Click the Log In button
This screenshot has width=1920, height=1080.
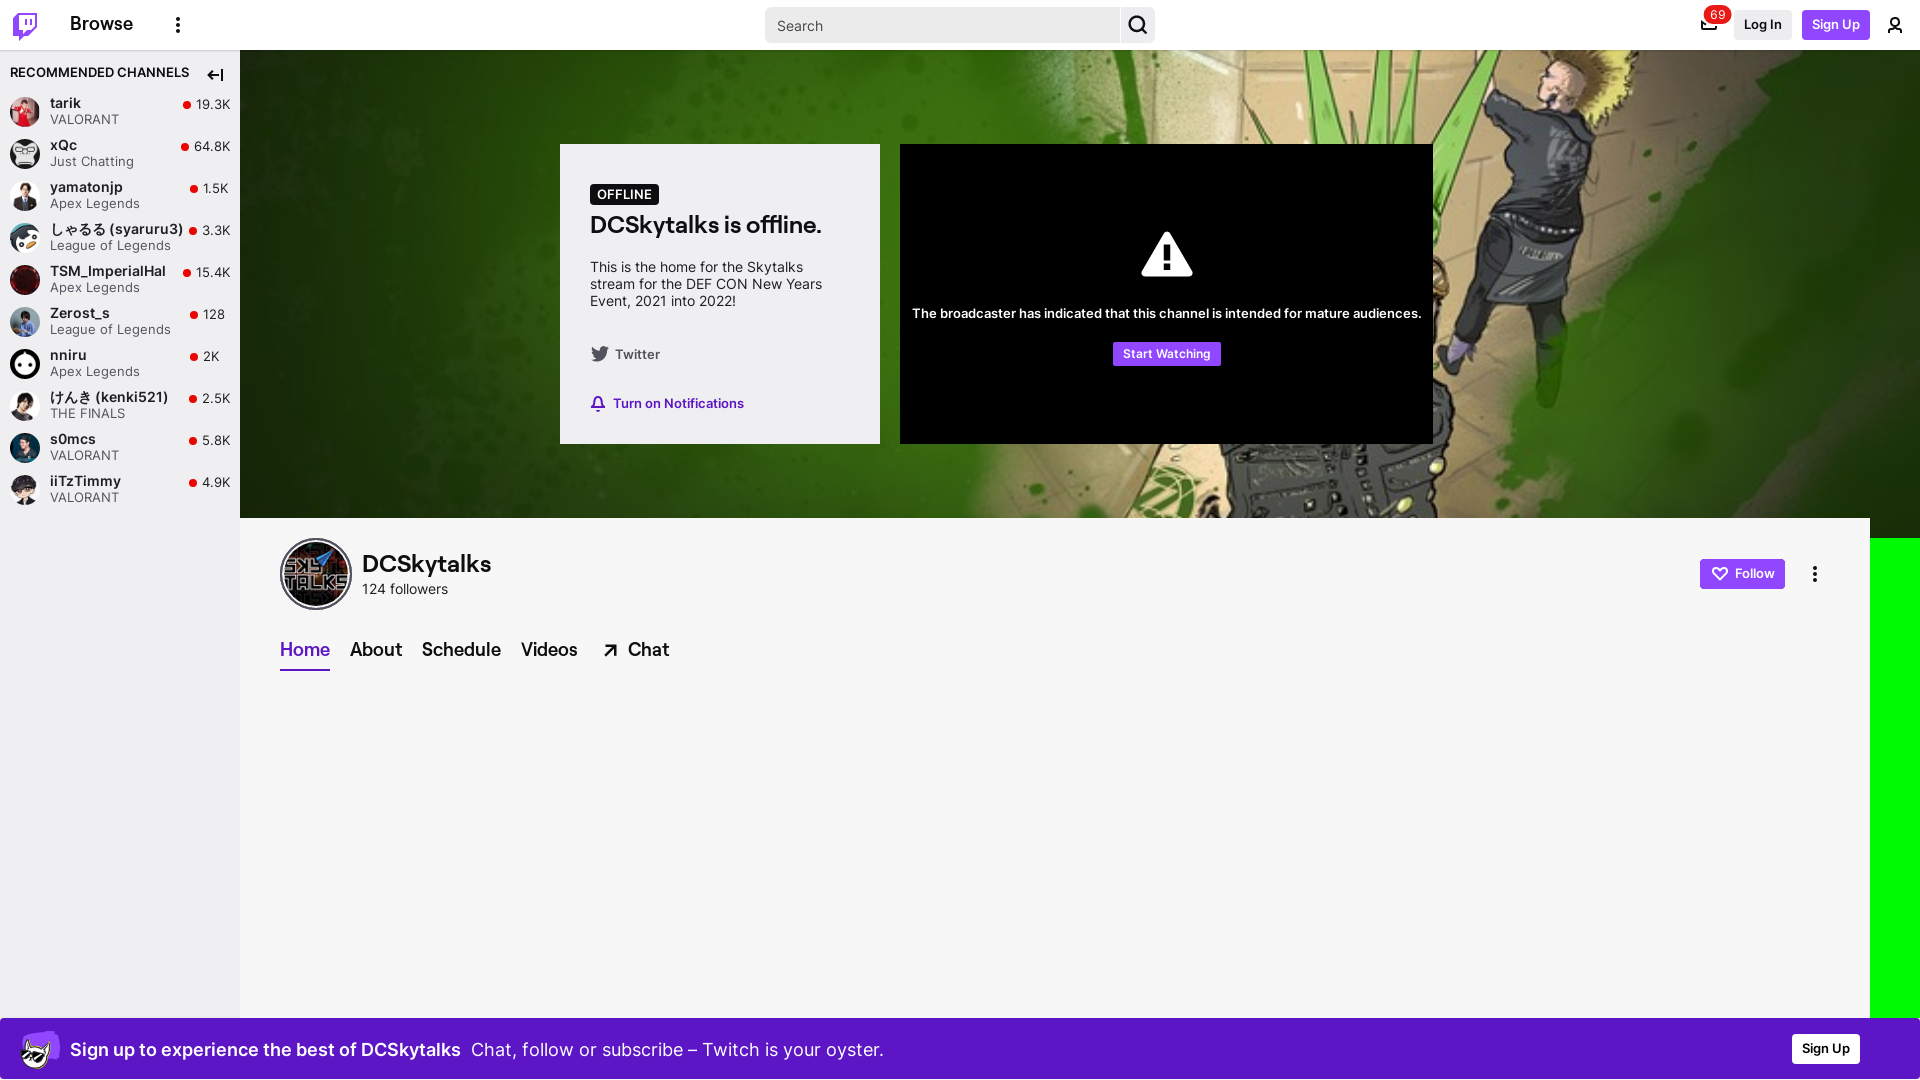[1762, 25]
